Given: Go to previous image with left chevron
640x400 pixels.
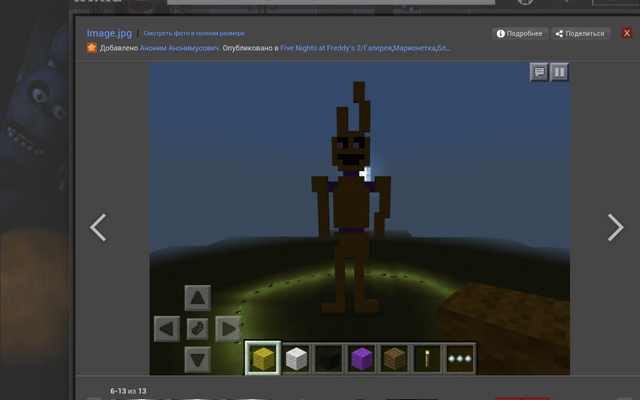Looking at the screenshot, I should coord(98,227).
